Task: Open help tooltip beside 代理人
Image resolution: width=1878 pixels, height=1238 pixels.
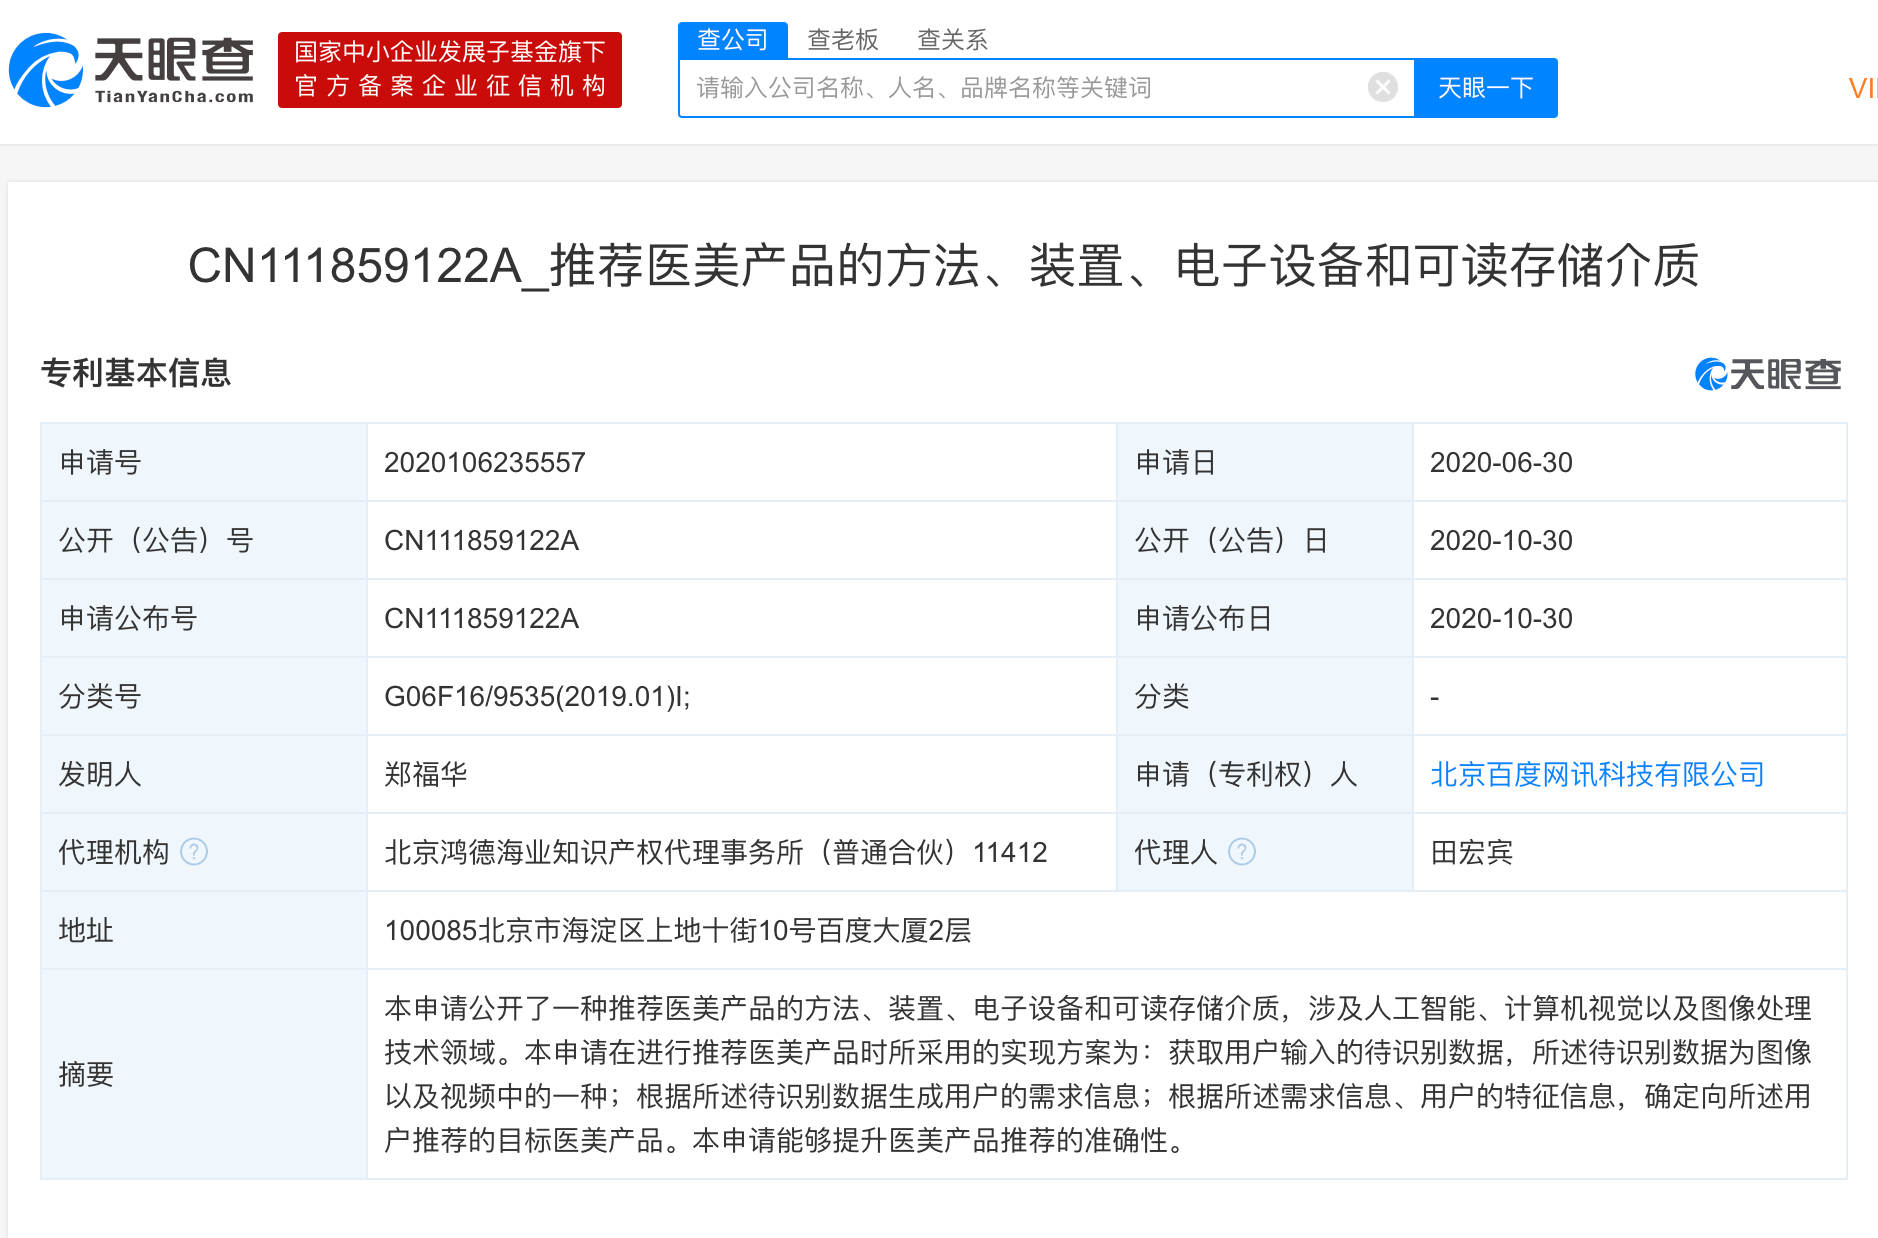Action: tap(1243, 853)
